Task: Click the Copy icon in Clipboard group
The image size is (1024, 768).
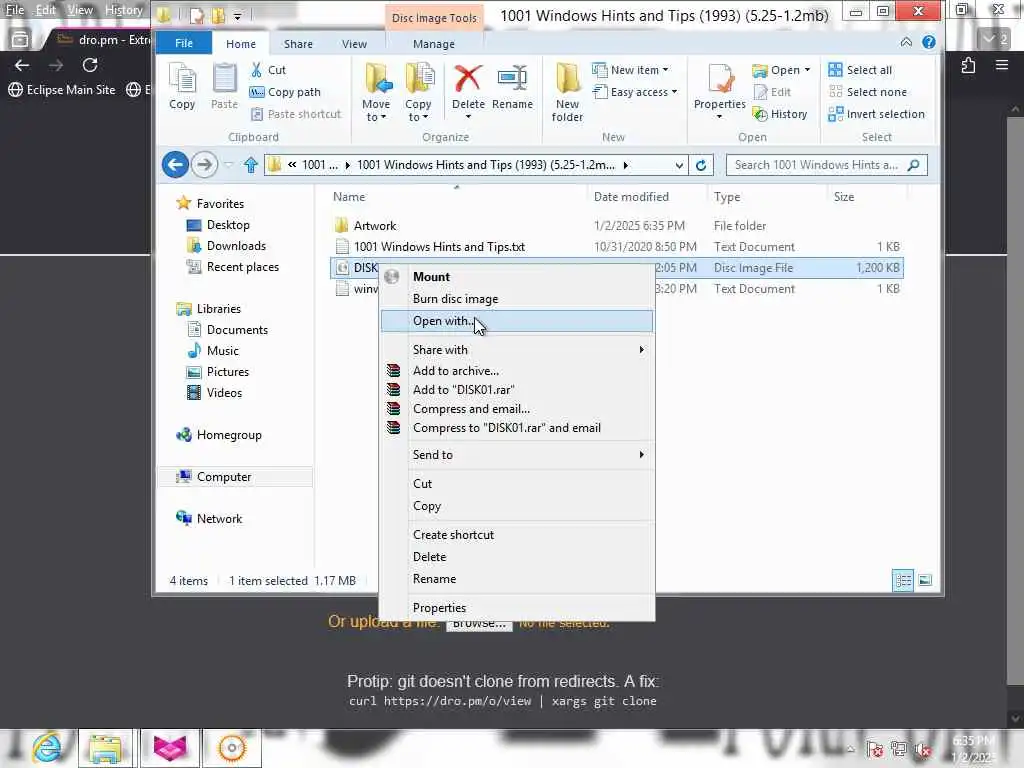Action: [x=182, y=86]
